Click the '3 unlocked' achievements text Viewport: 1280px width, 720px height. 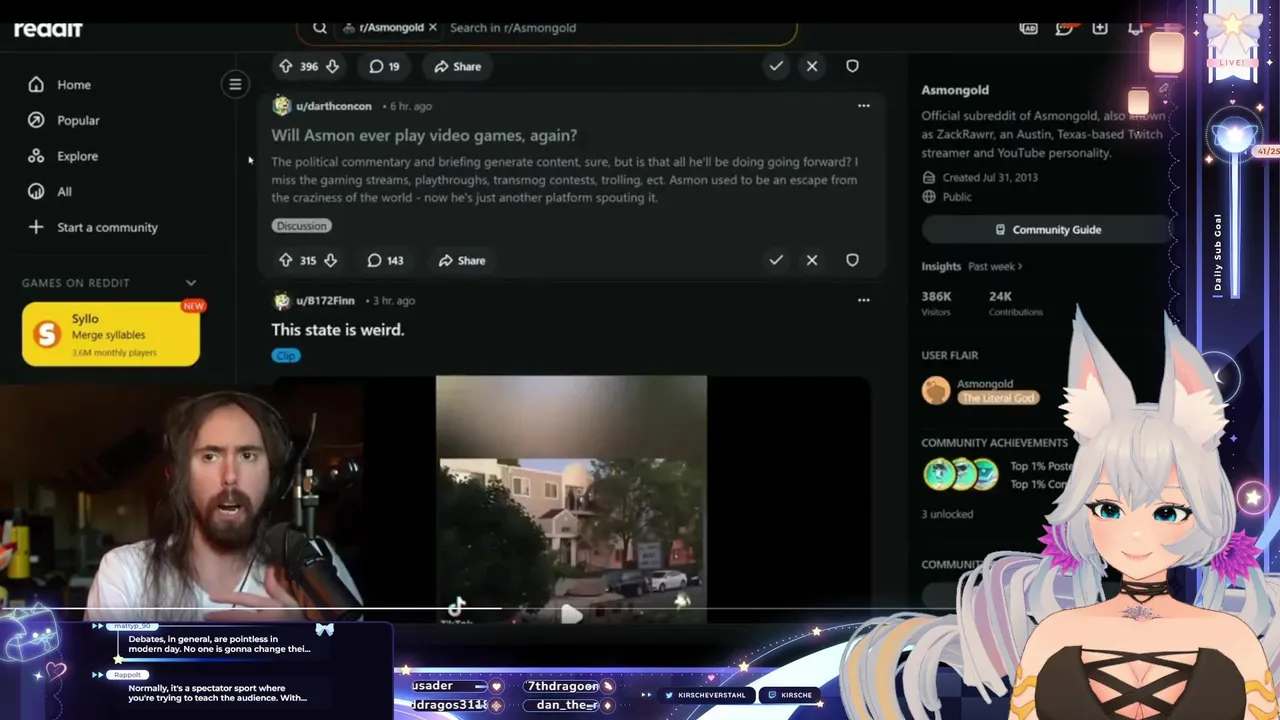pos(947,514)
